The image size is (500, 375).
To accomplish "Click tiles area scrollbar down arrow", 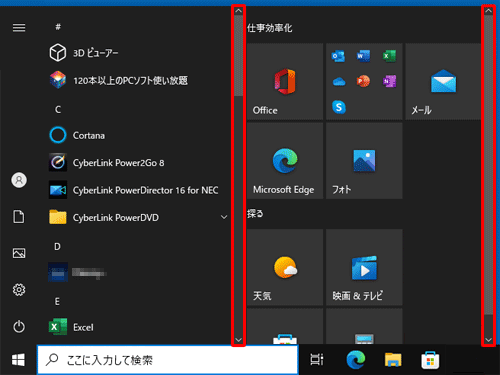I will coord(488,340).
